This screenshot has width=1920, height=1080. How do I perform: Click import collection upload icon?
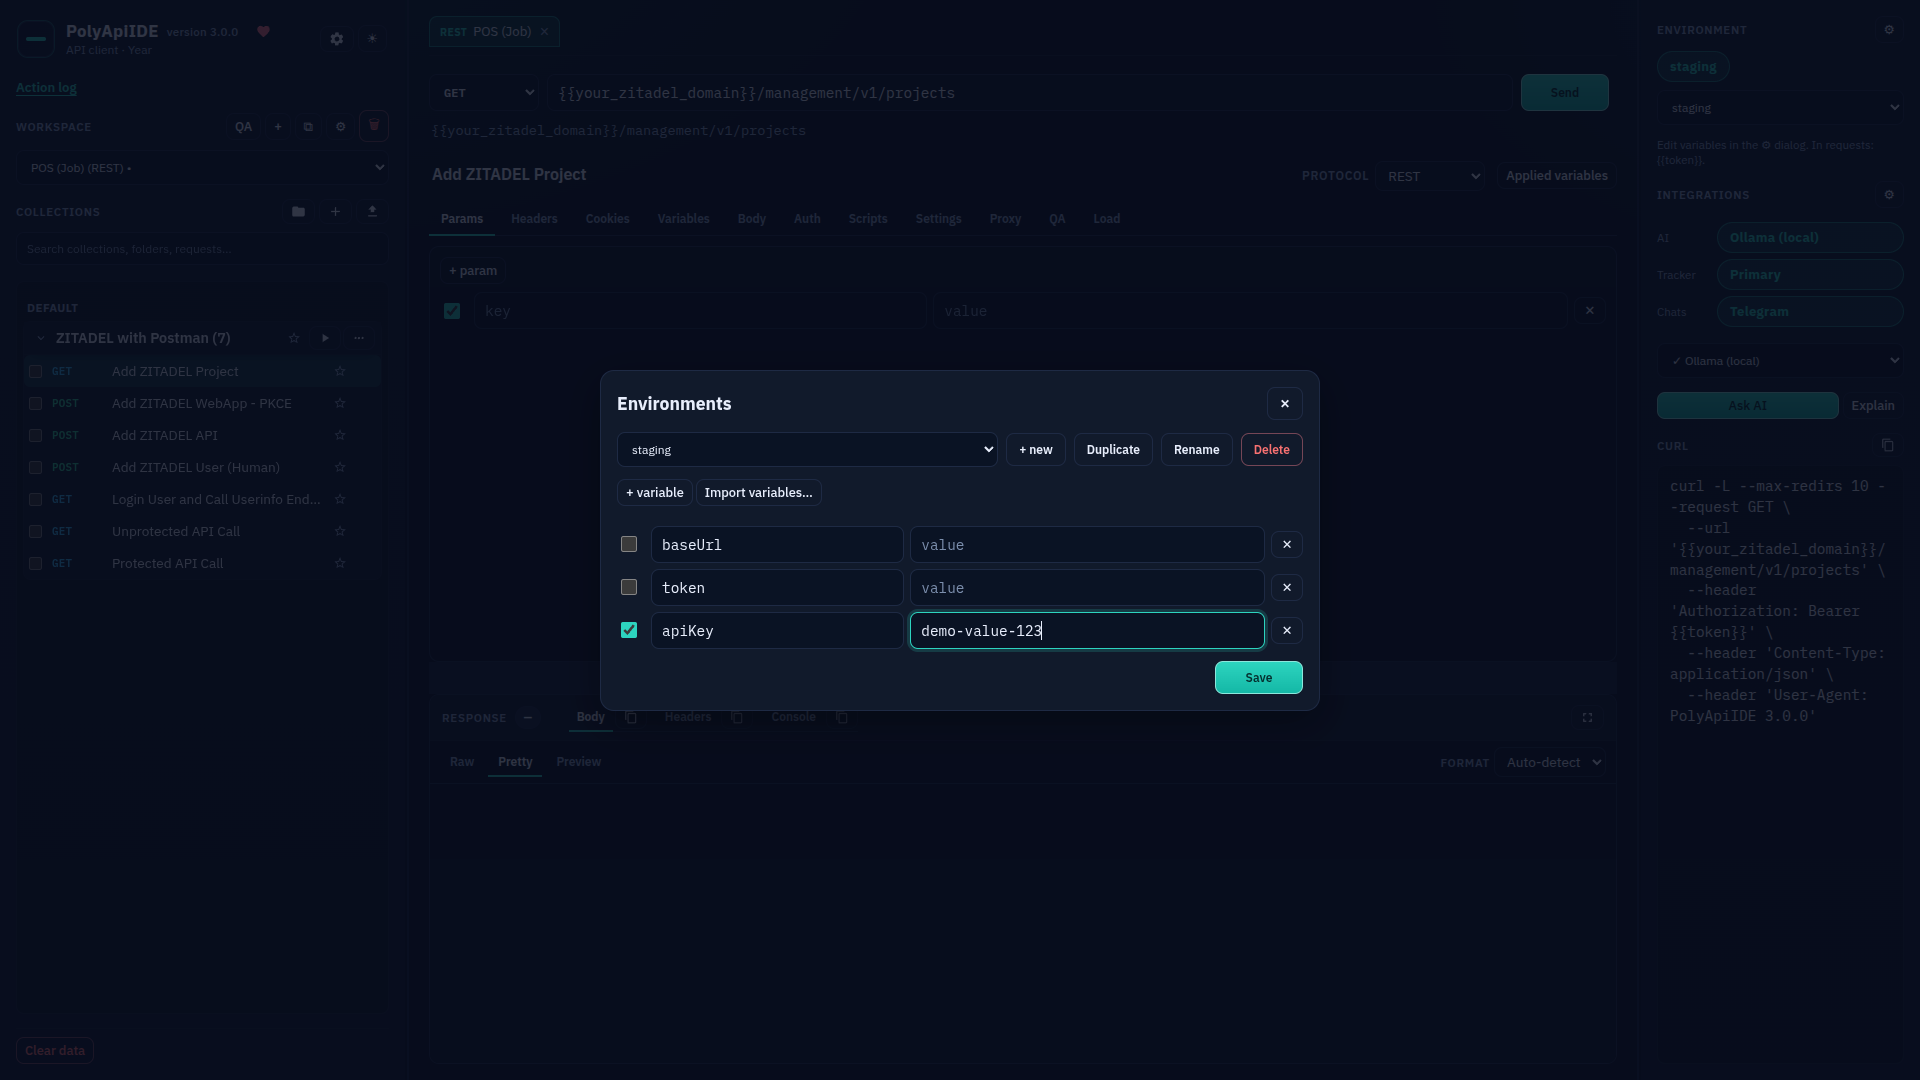pyautogui.click(x=372, y=212)
